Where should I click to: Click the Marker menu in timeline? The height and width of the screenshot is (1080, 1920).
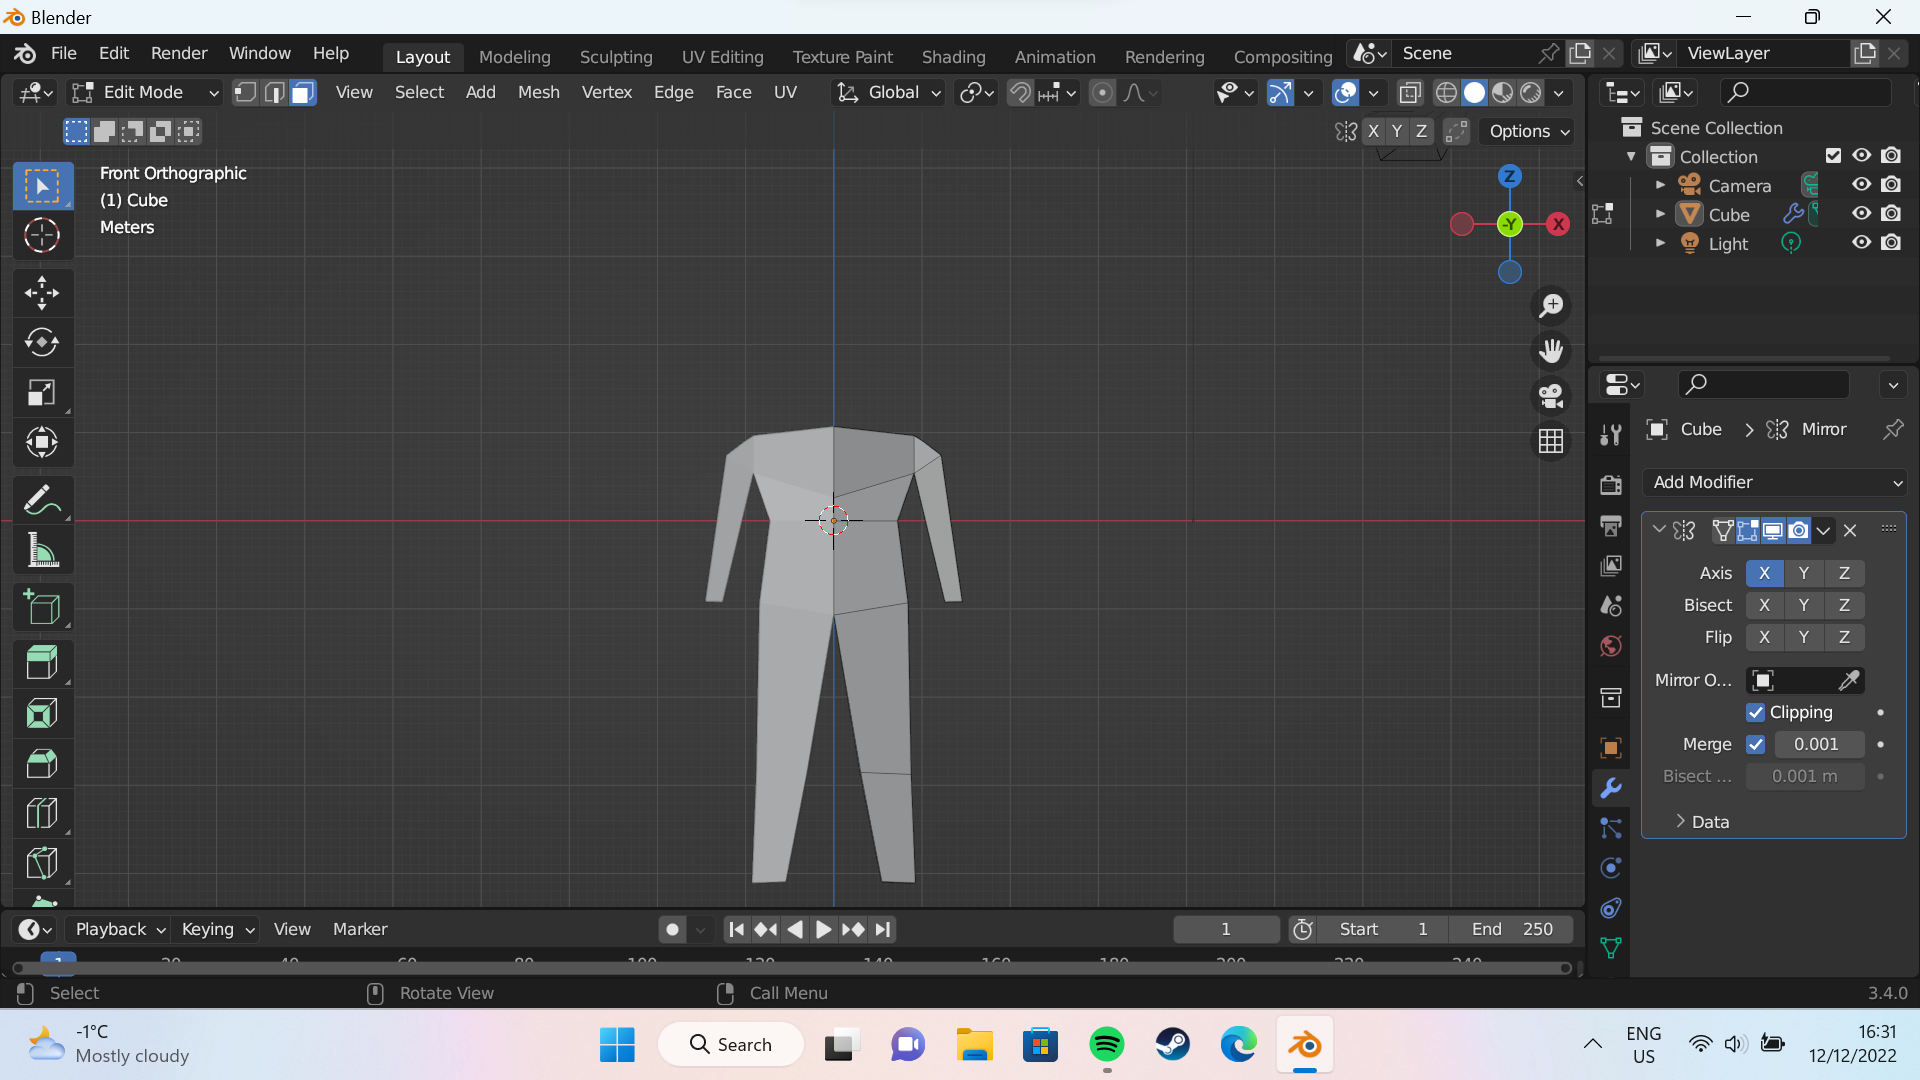tap(360, 929)
